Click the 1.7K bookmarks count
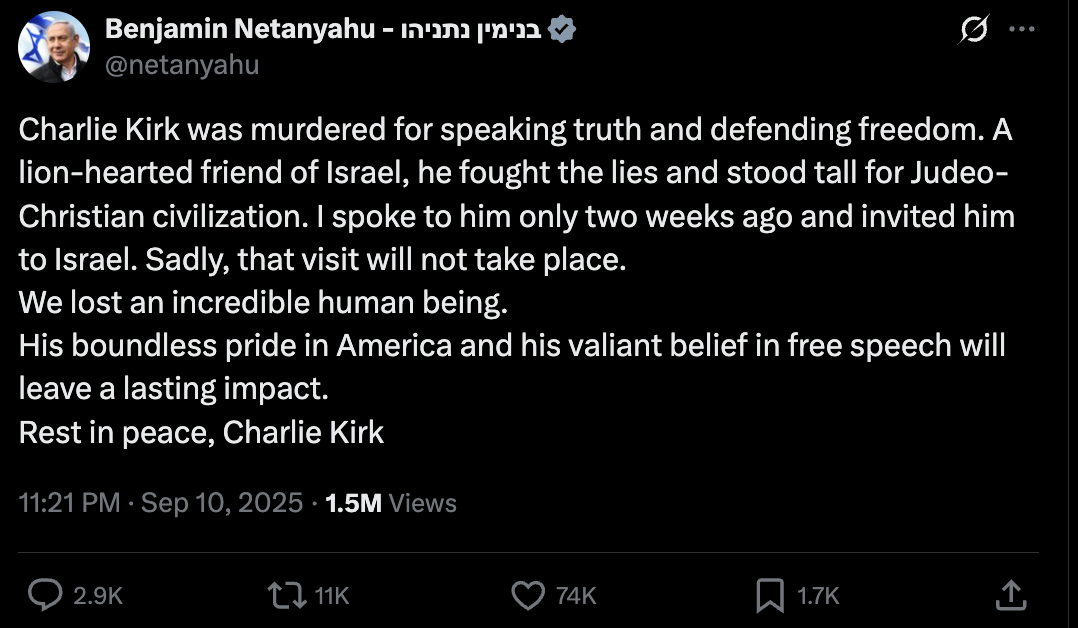This screenshot has width=1078, height=628. point(817,596)
